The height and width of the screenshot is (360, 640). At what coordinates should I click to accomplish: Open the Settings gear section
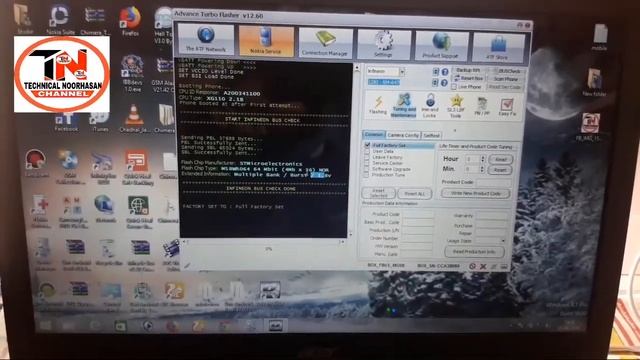click(x=384, y=44)
